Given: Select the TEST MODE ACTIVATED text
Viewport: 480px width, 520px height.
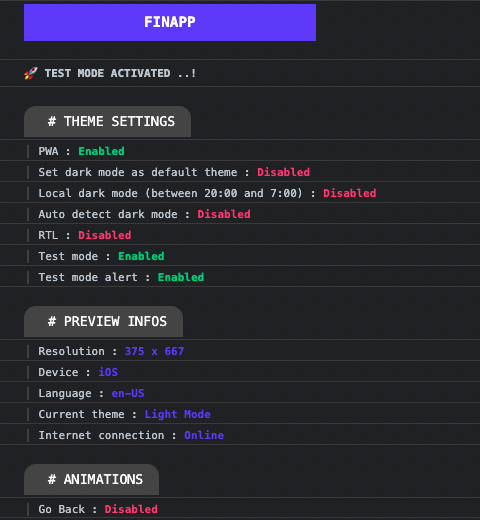Looking at the screenshot, I should [x=120, y=73].
